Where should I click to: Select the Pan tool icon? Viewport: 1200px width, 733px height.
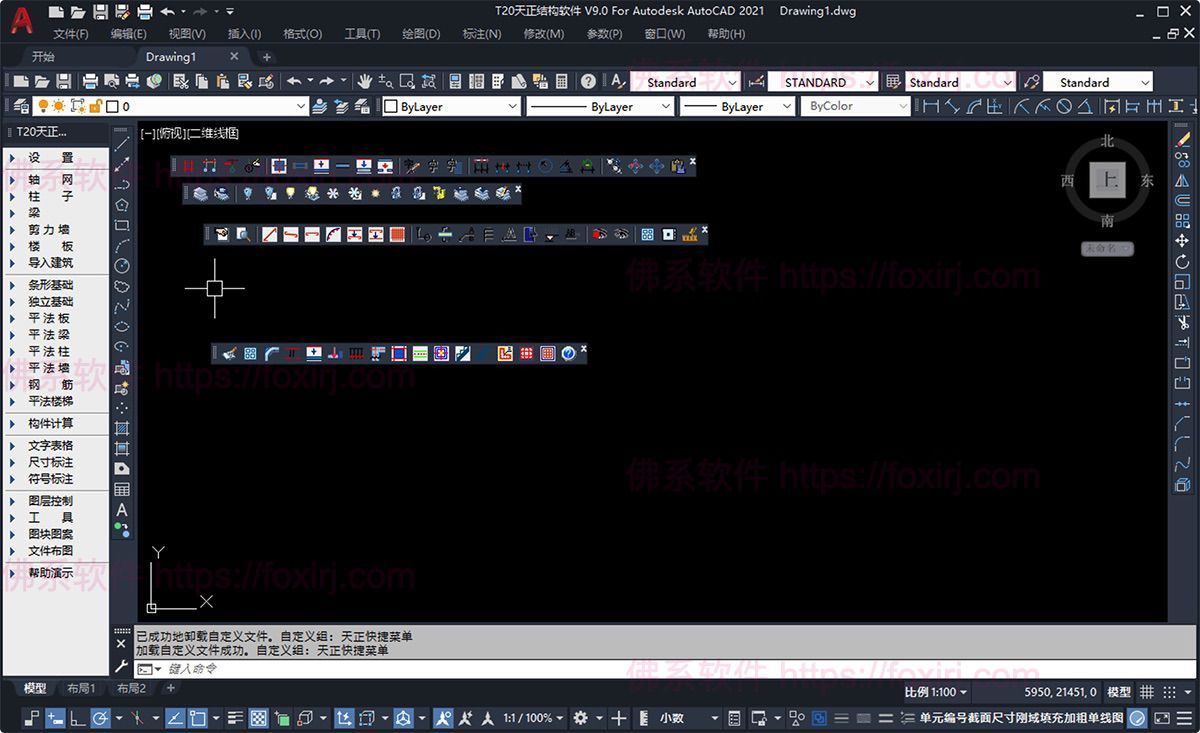[x=366, y=82]
